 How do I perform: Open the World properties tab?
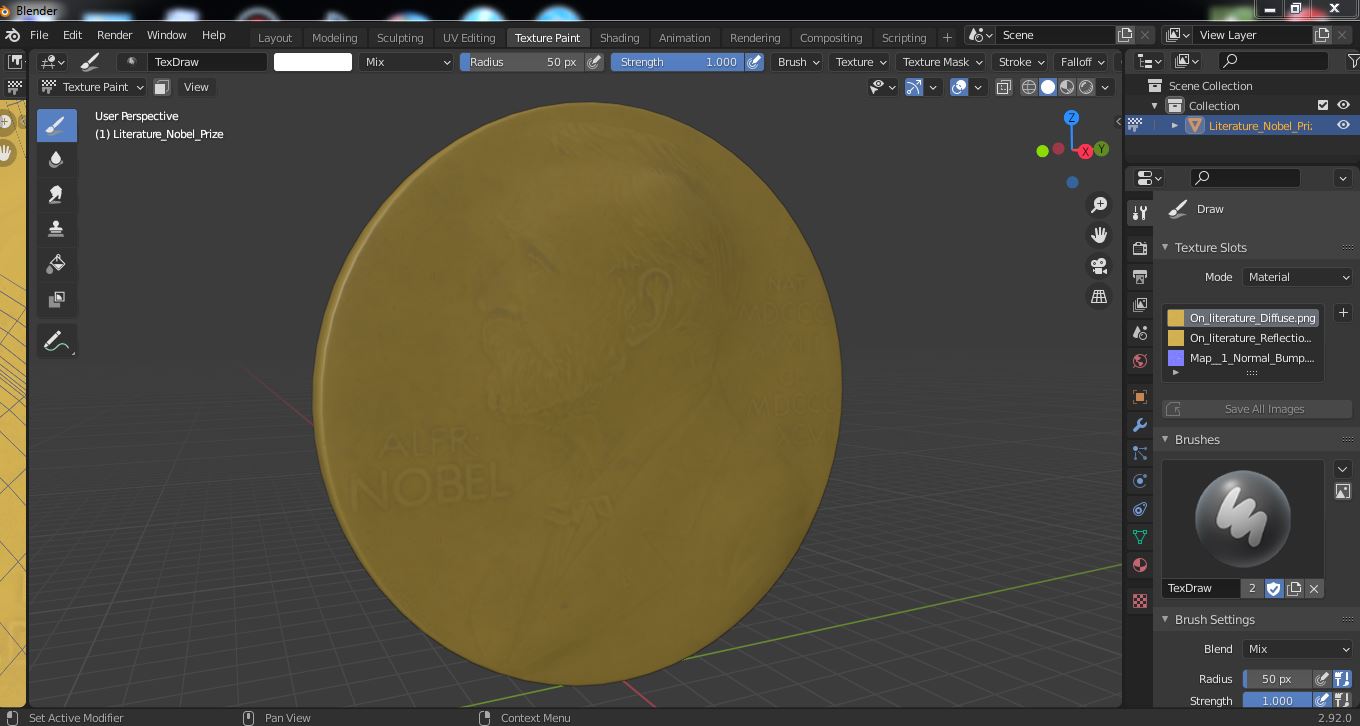(x=1139, y=360)
